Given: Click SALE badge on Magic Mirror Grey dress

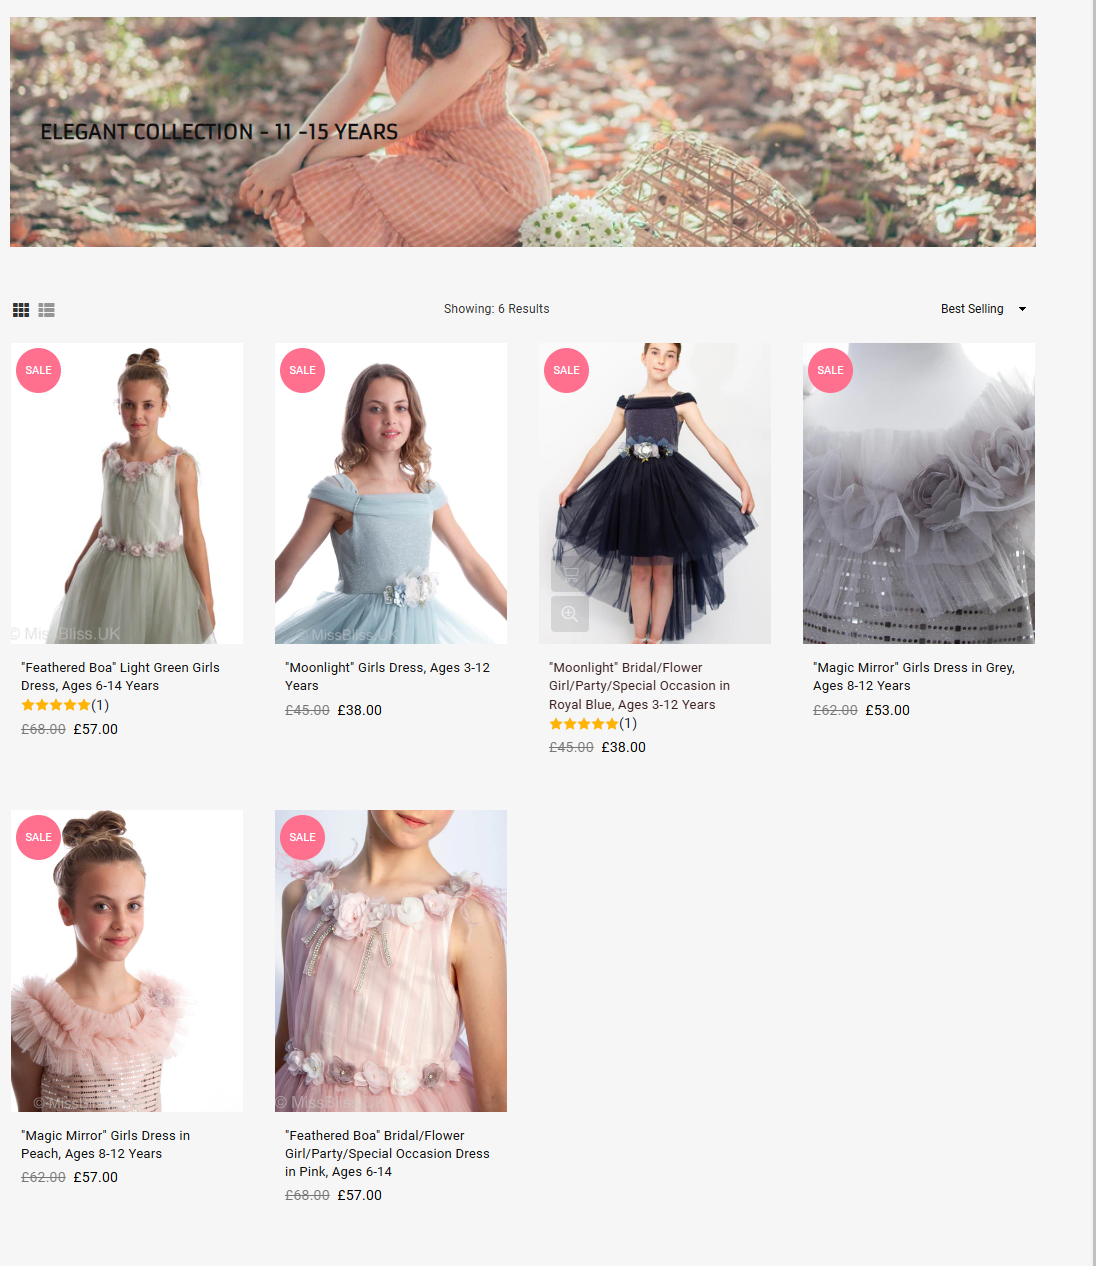Looking at the screenshot, I should 830,370.
